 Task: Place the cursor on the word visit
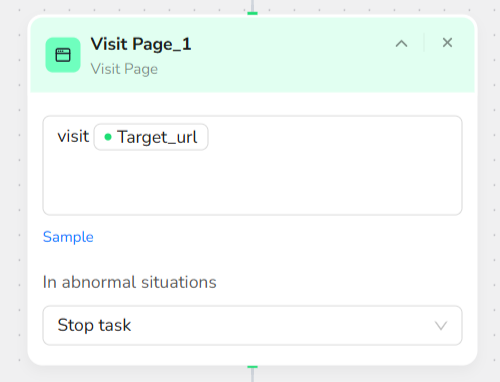[73, 137]
